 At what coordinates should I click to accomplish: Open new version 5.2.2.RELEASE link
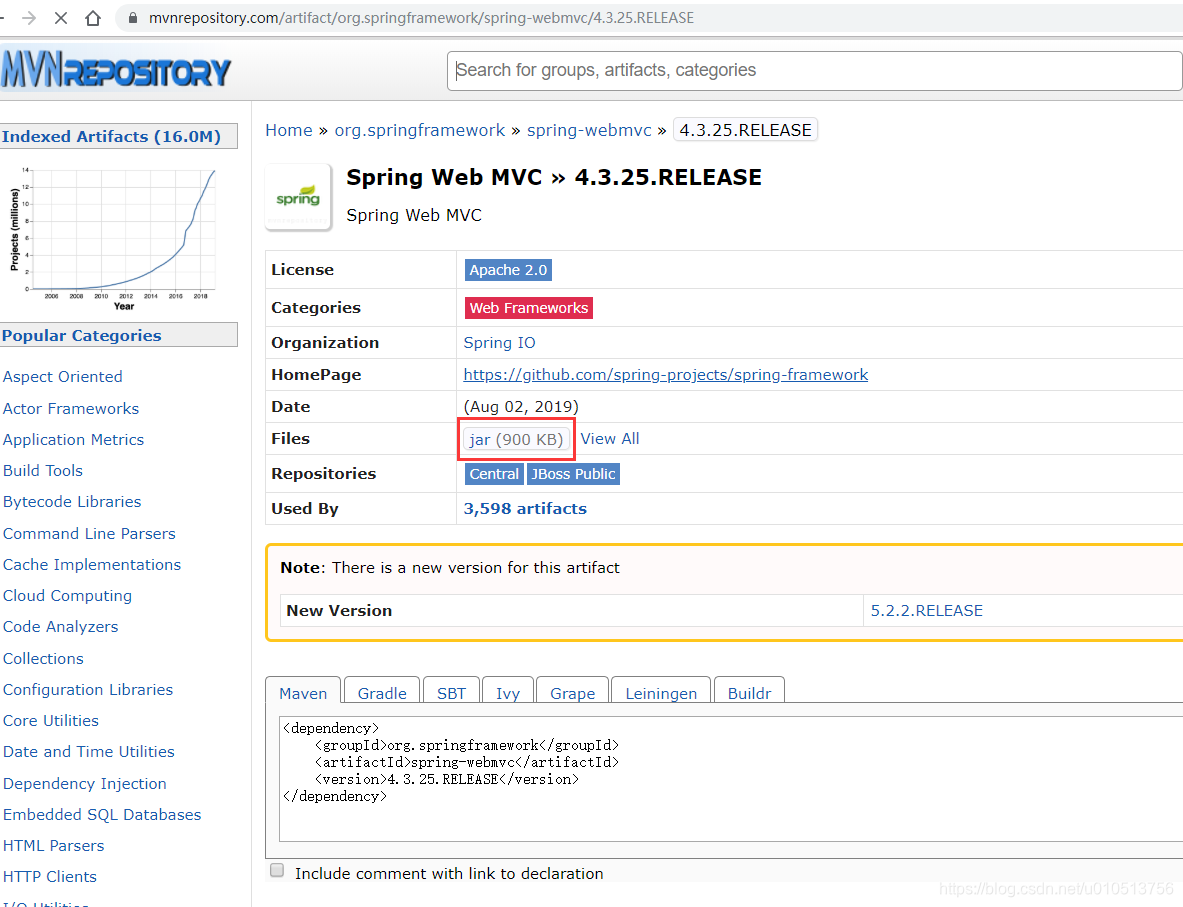pos(926,610)
